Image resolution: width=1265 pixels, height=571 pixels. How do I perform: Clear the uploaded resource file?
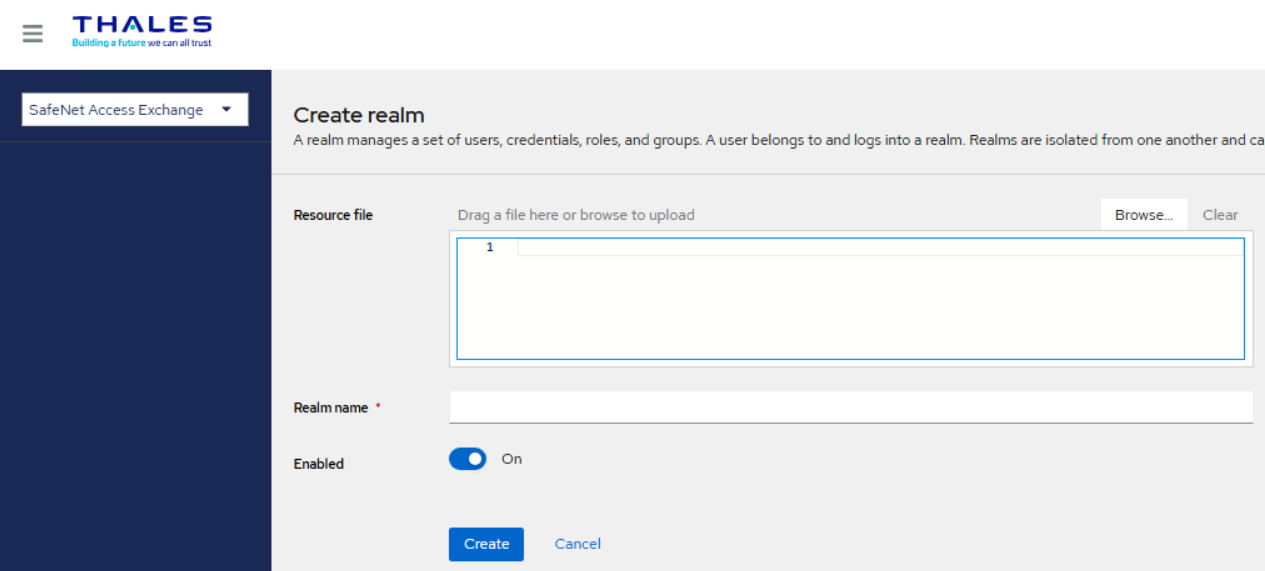pos(1219,215)
